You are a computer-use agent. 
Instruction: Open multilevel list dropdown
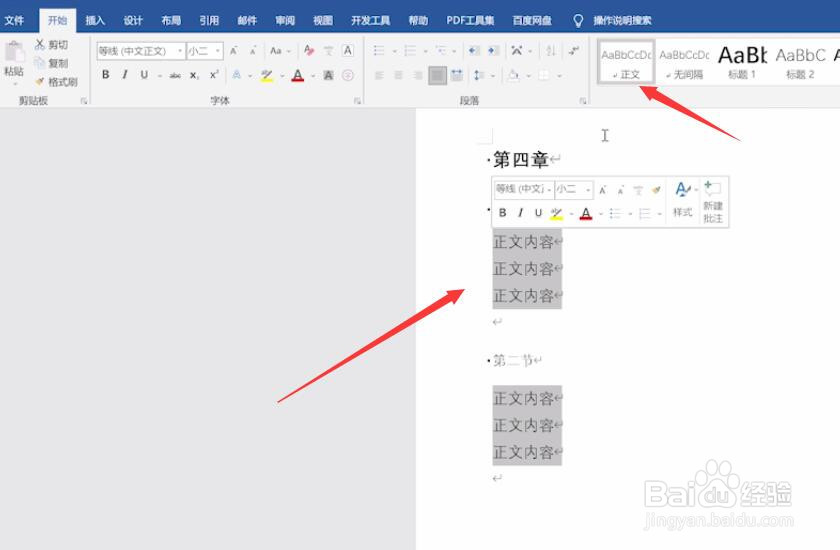(x=454, y=51)
